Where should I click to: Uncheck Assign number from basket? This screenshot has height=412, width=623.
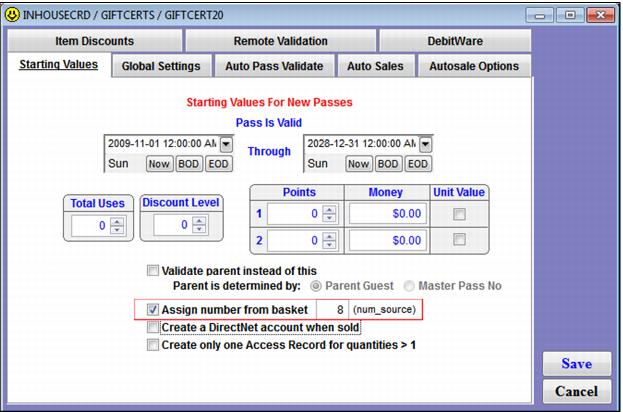pyautogui.click(x=153, y=309)
